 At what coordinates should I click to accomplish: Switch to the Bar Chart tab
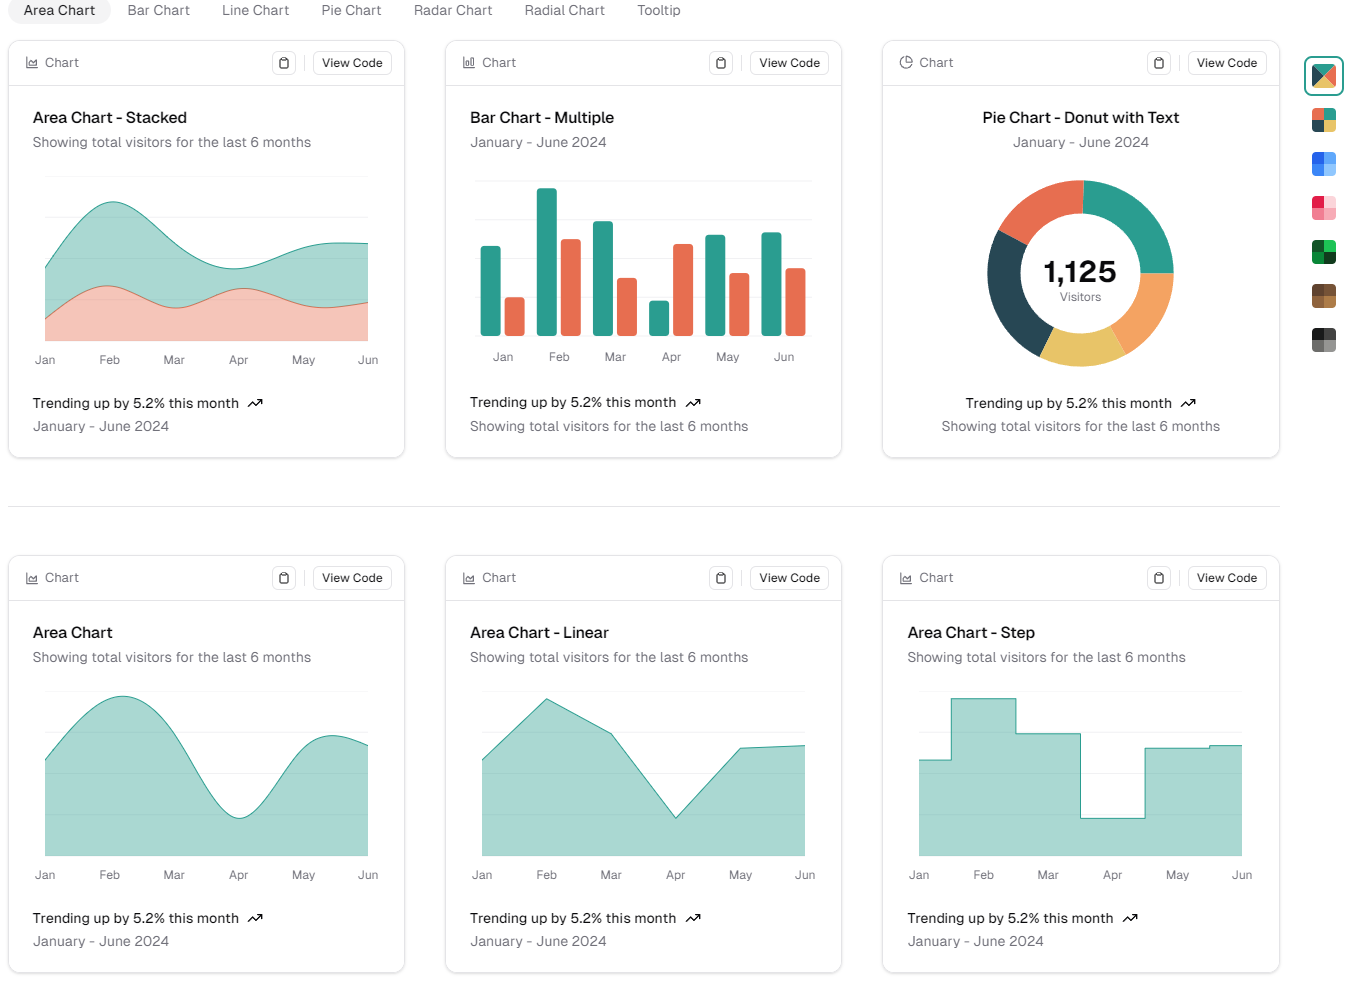(158, 10)
